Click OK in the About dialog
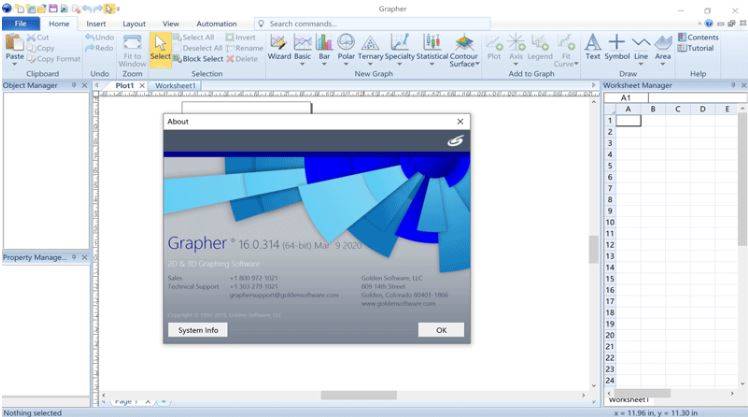 pyautogui.click(x=441, y=330)
